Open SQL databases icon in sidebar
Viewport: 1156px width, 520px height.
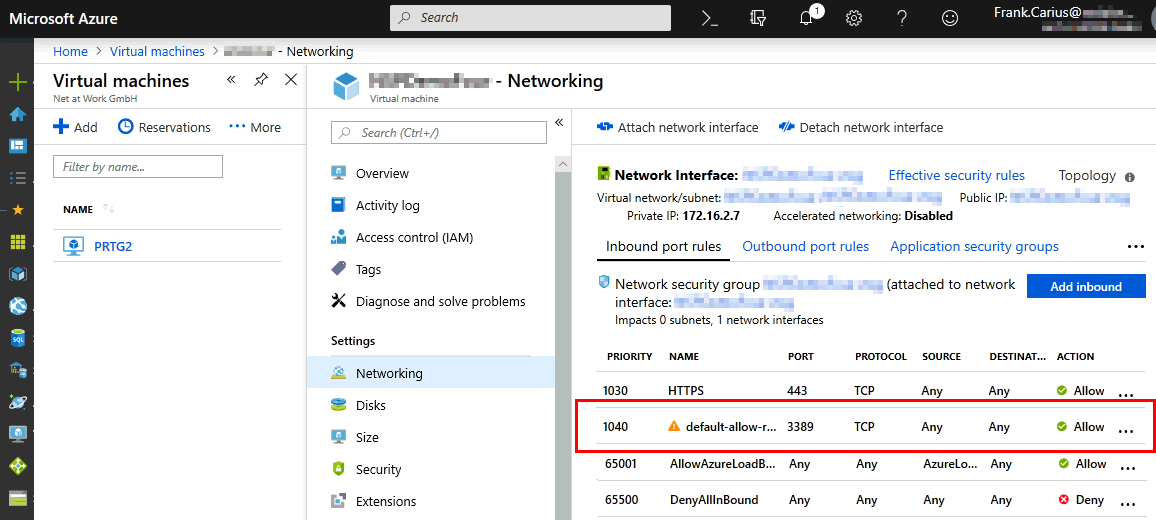coord(17,339)
